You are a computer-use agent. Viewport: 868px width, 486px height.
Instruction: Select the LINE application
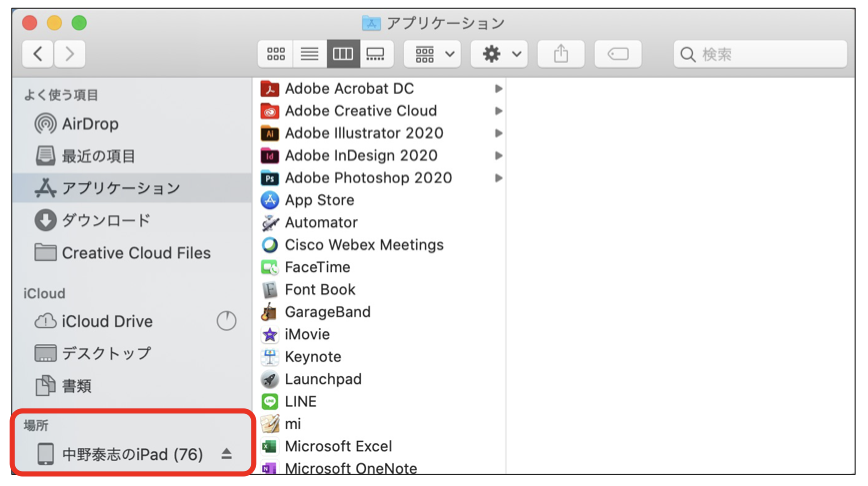point(300,401)
